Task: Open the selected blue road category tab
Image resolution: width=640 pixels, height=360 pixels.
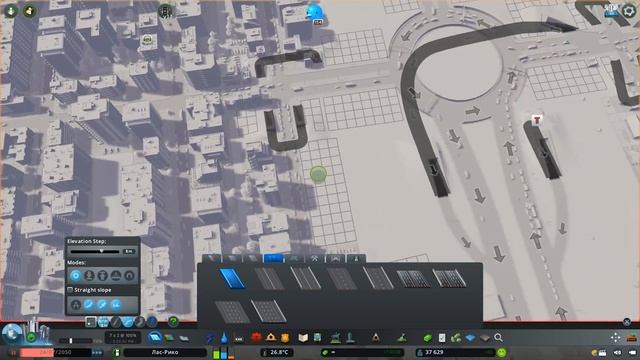Action: (x=273, y=258)
